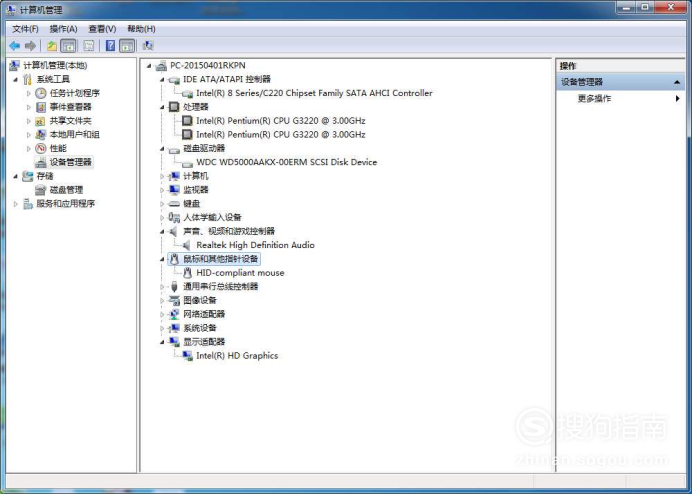
Task: Click the 任务计划程序 clock icon
Action: click(x=41, y=93)
